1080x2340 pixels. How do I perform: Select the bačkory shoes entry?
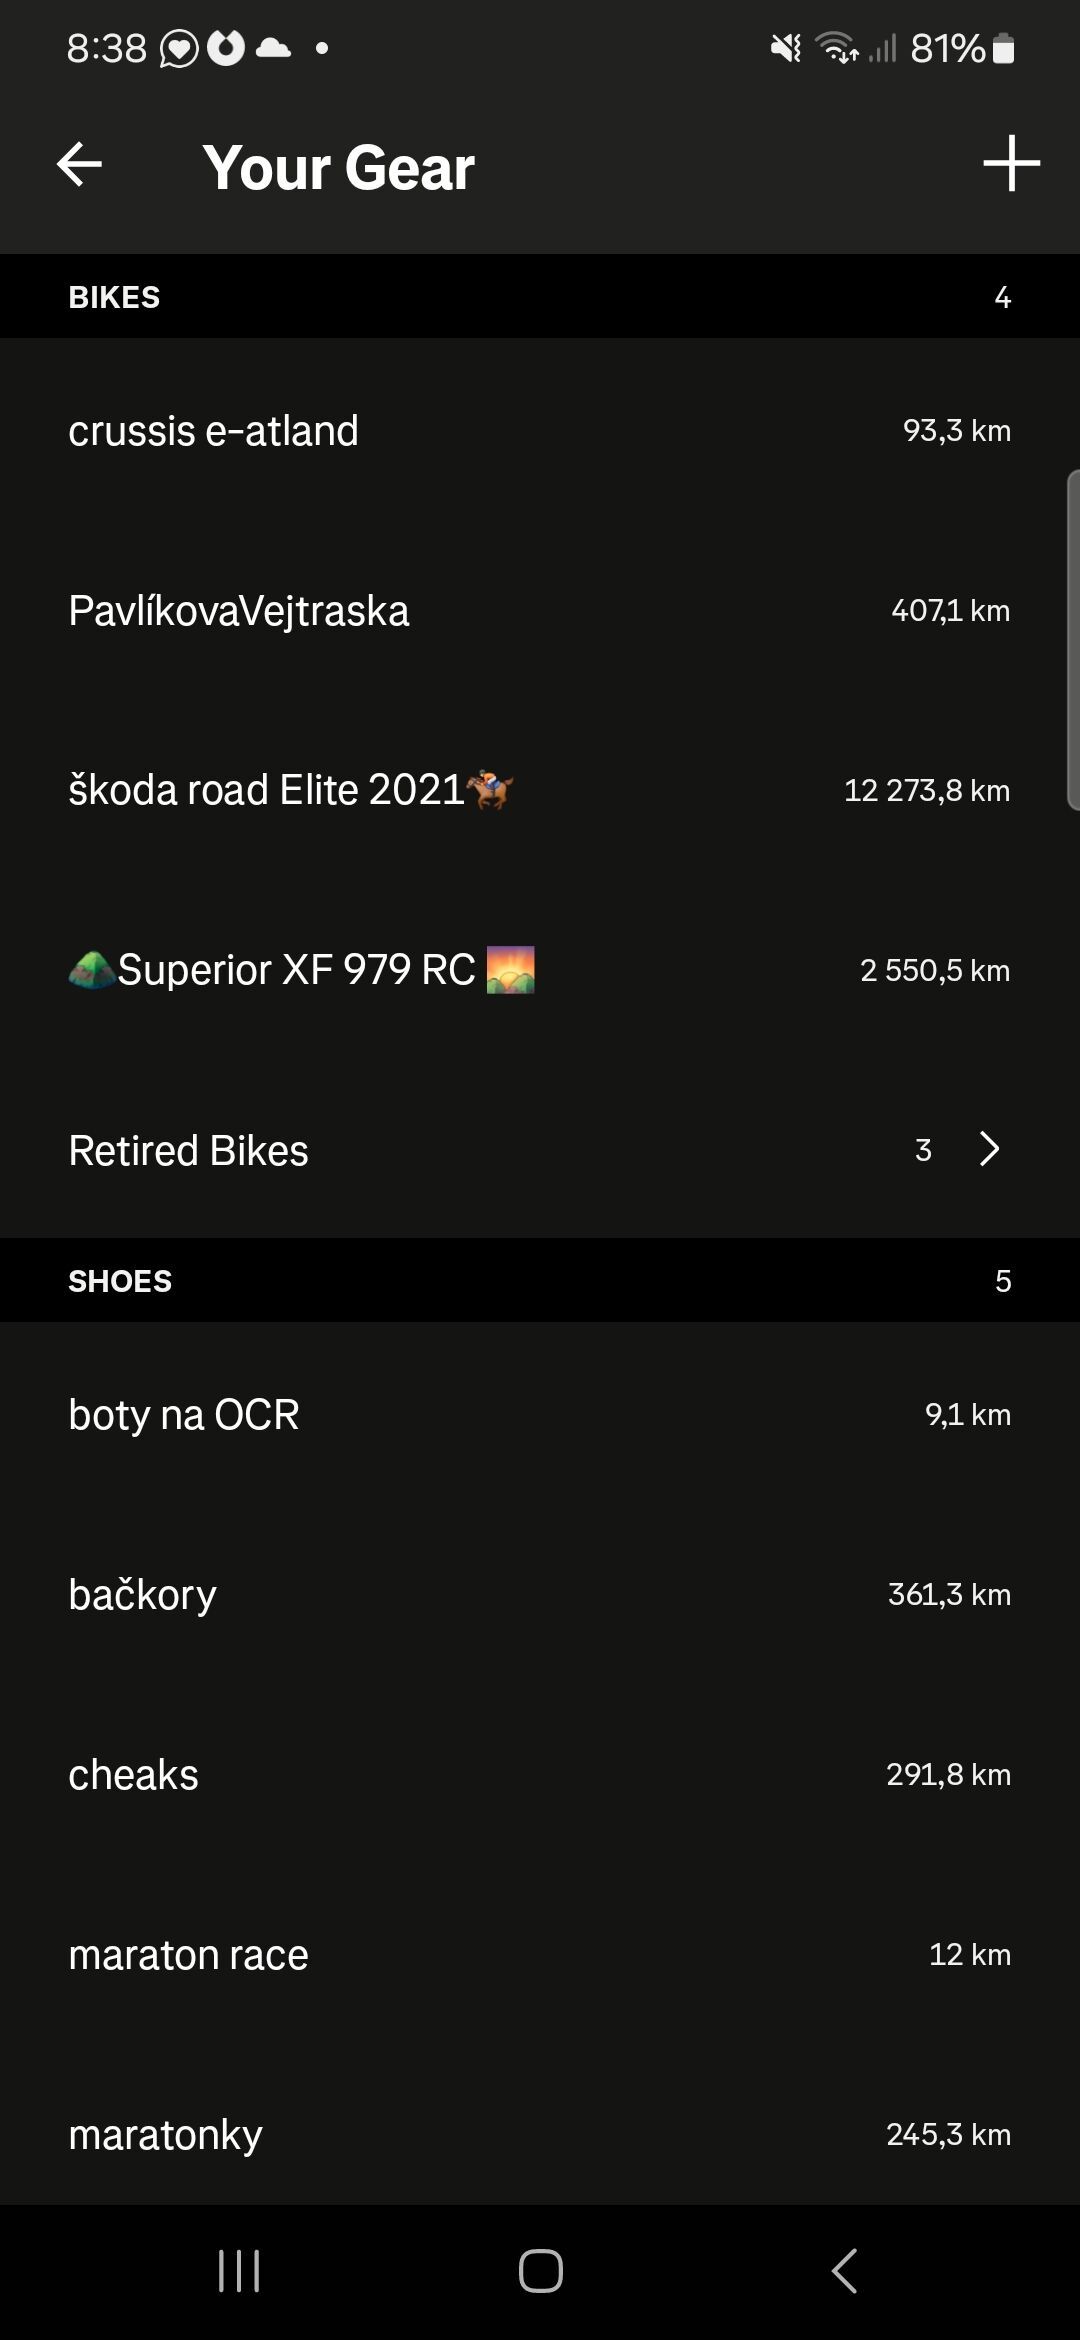[540, 1594]
